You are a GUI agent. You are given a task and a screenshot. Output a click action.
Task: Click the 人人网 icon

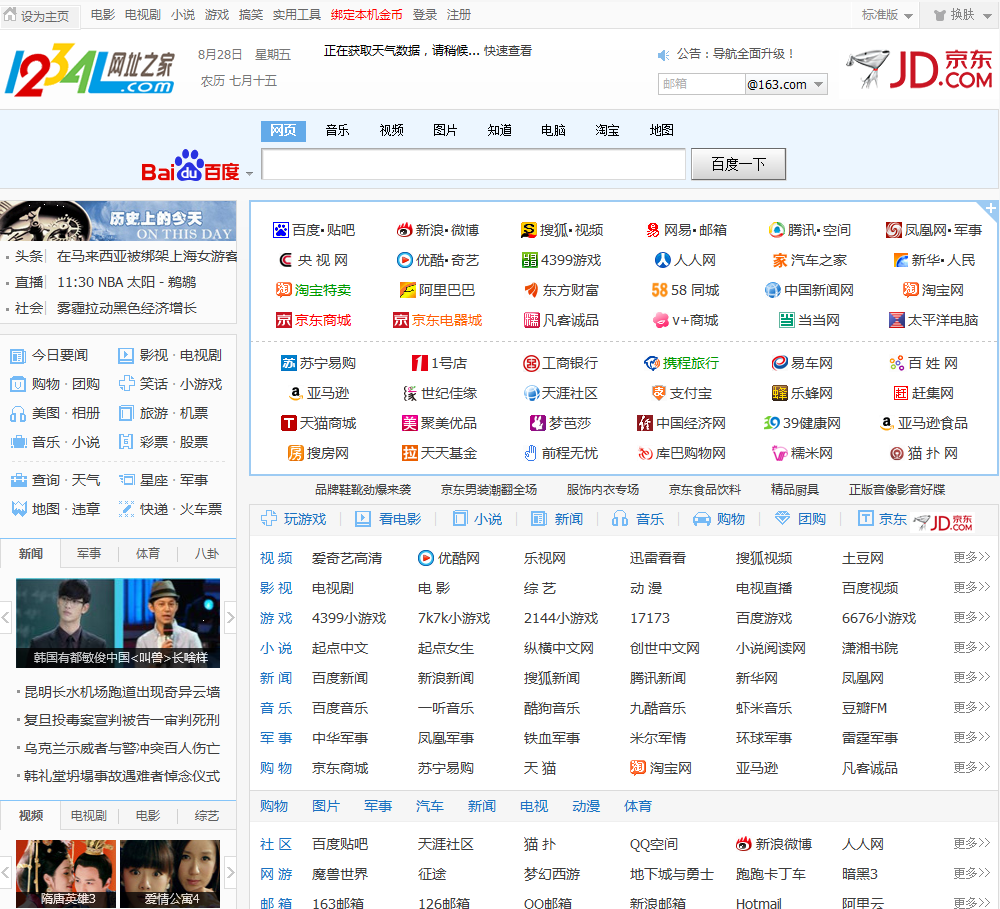pyautogui.click(x=663, y=260)
